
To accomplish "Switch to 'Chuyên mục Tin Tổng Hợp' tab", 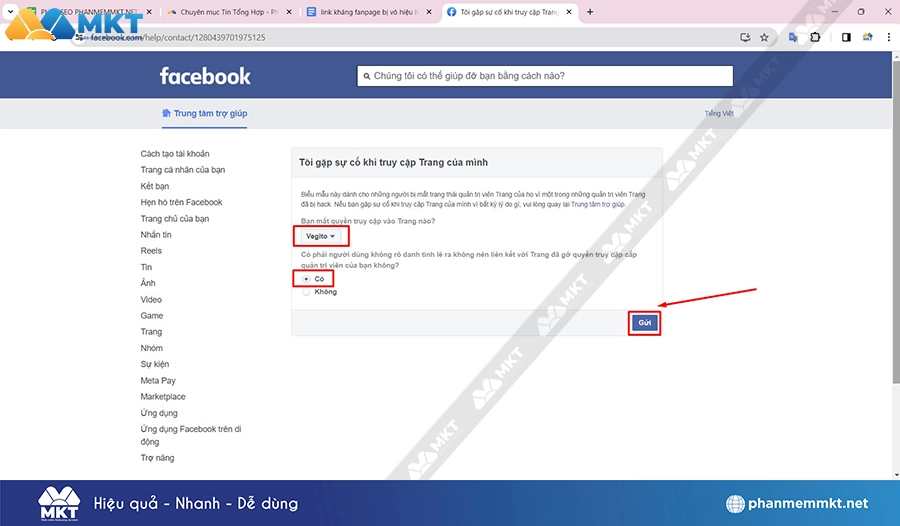I will pos(230,11).
